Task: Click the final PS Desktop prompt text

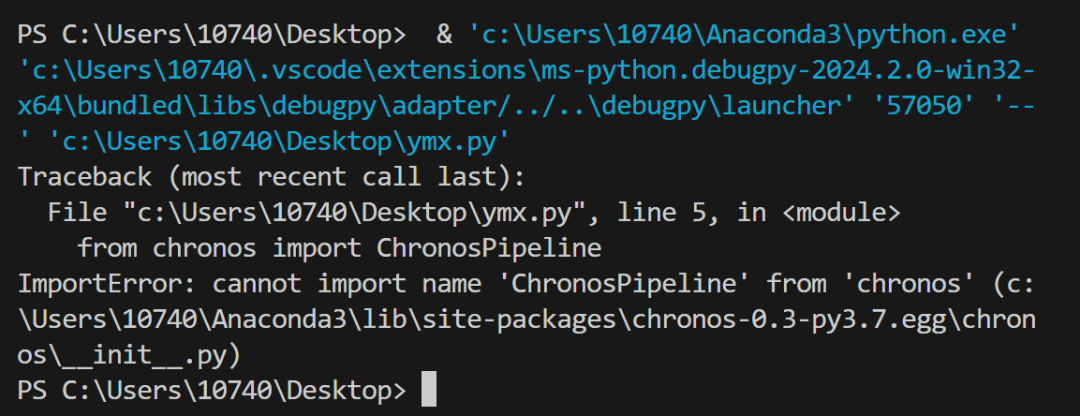Action: pyautogui.click(x=210, y=389)
